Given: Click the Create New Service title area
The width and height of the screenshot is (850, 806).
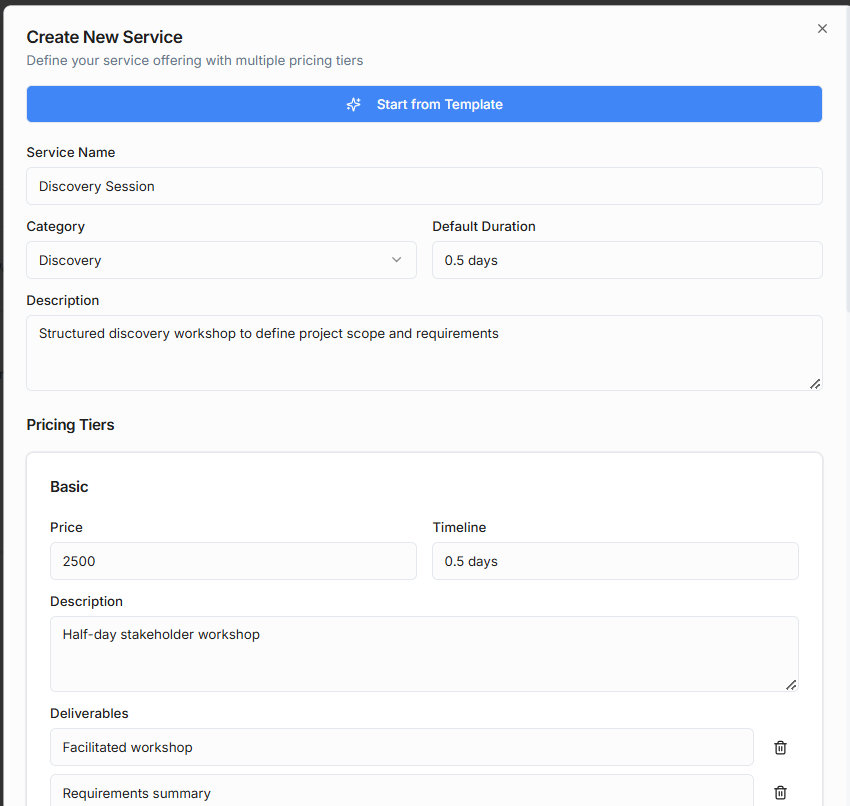Looking at the screenshot, I should click(x=104, y=37).
